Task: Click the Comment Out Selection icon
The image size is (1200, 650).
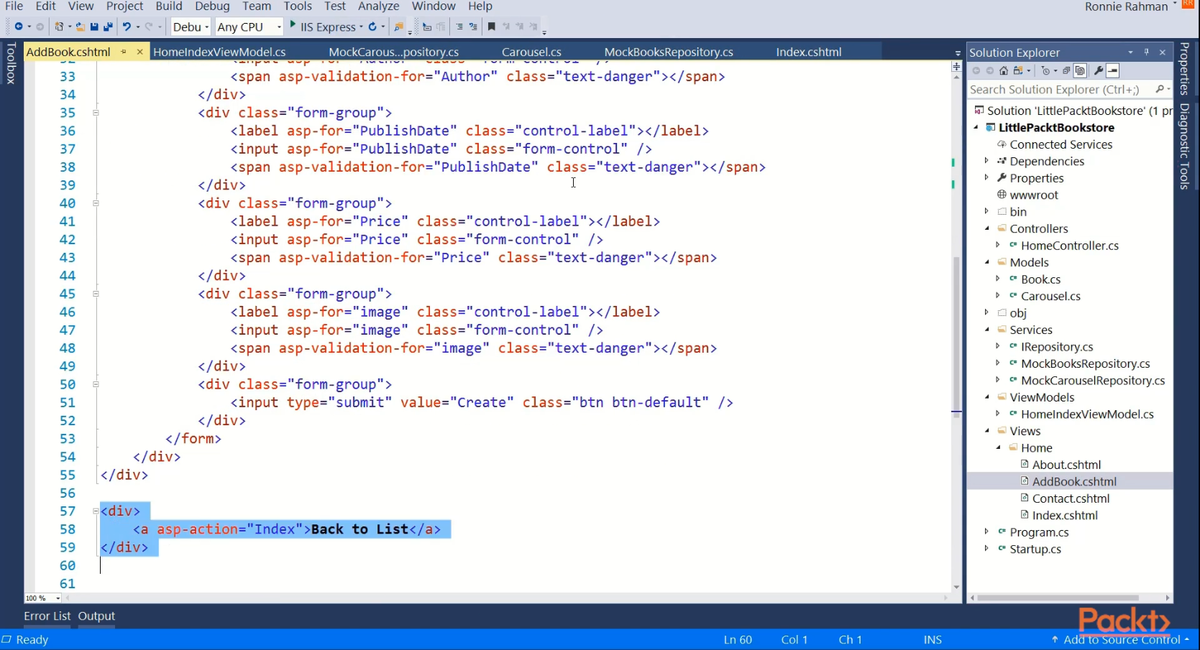Action: click(459, 26)
